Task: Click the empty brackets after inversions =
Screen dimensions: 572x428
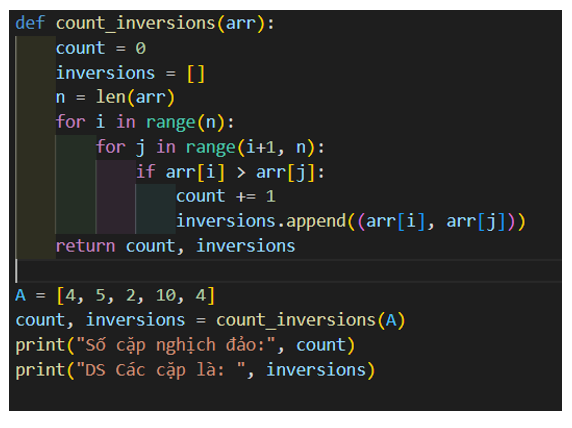Action: point(196,74)
